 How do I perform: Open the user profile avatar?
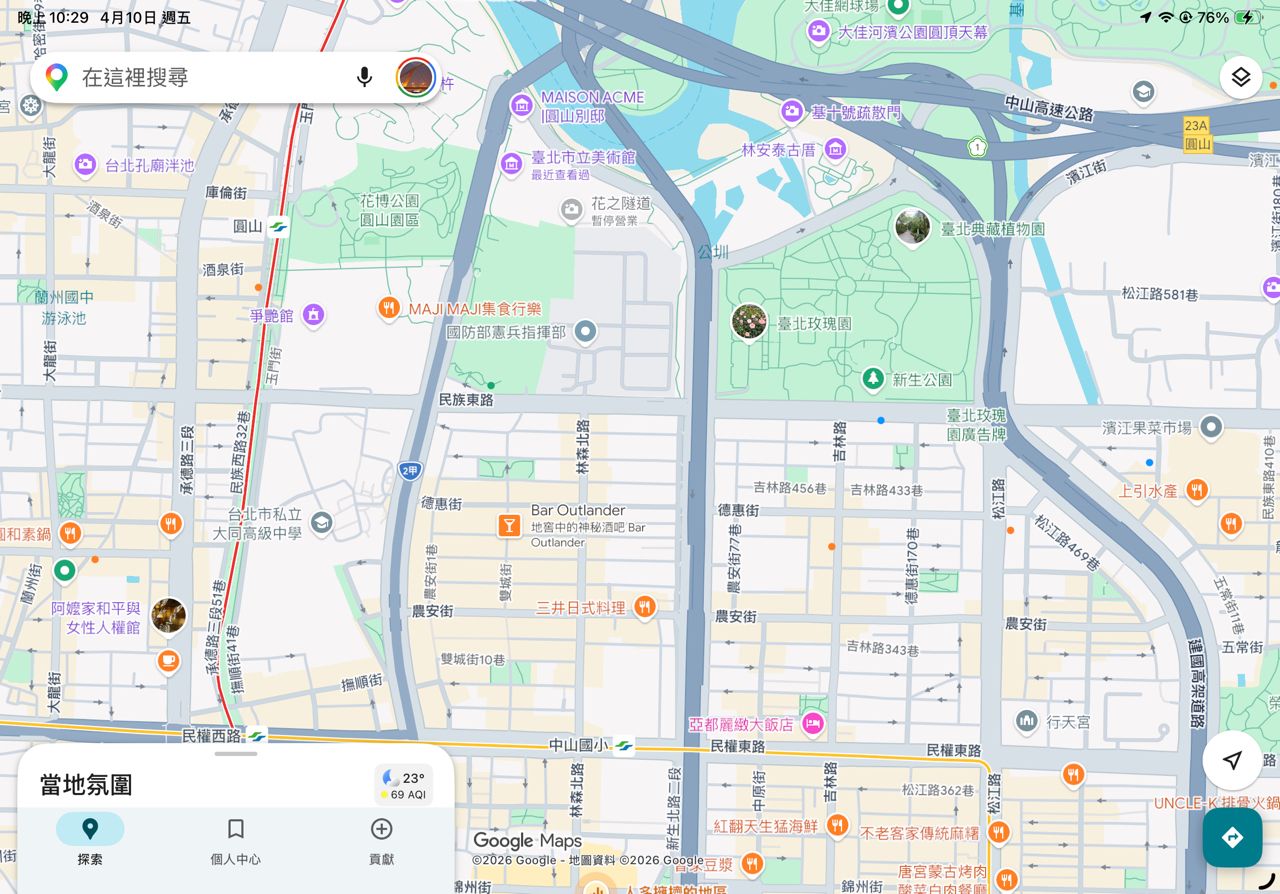click(415, 77)
